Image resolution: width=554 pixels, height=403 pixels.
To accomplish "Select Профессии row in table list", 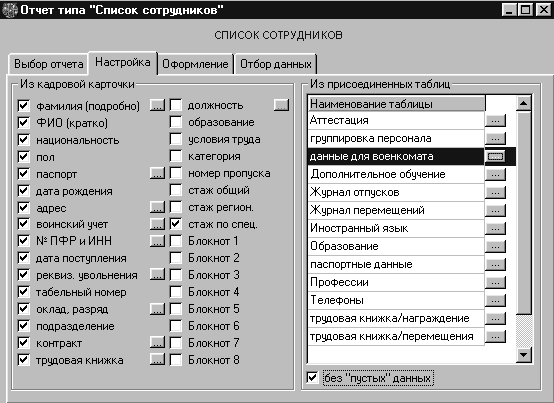I will 396,282.
